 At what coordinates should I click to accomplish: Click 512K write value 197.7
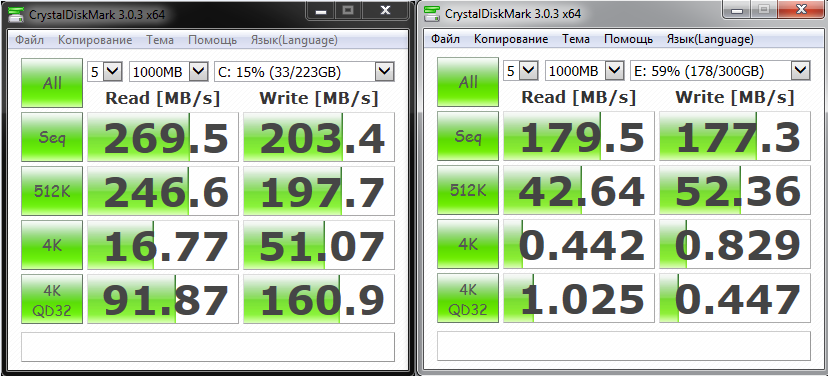318,191
